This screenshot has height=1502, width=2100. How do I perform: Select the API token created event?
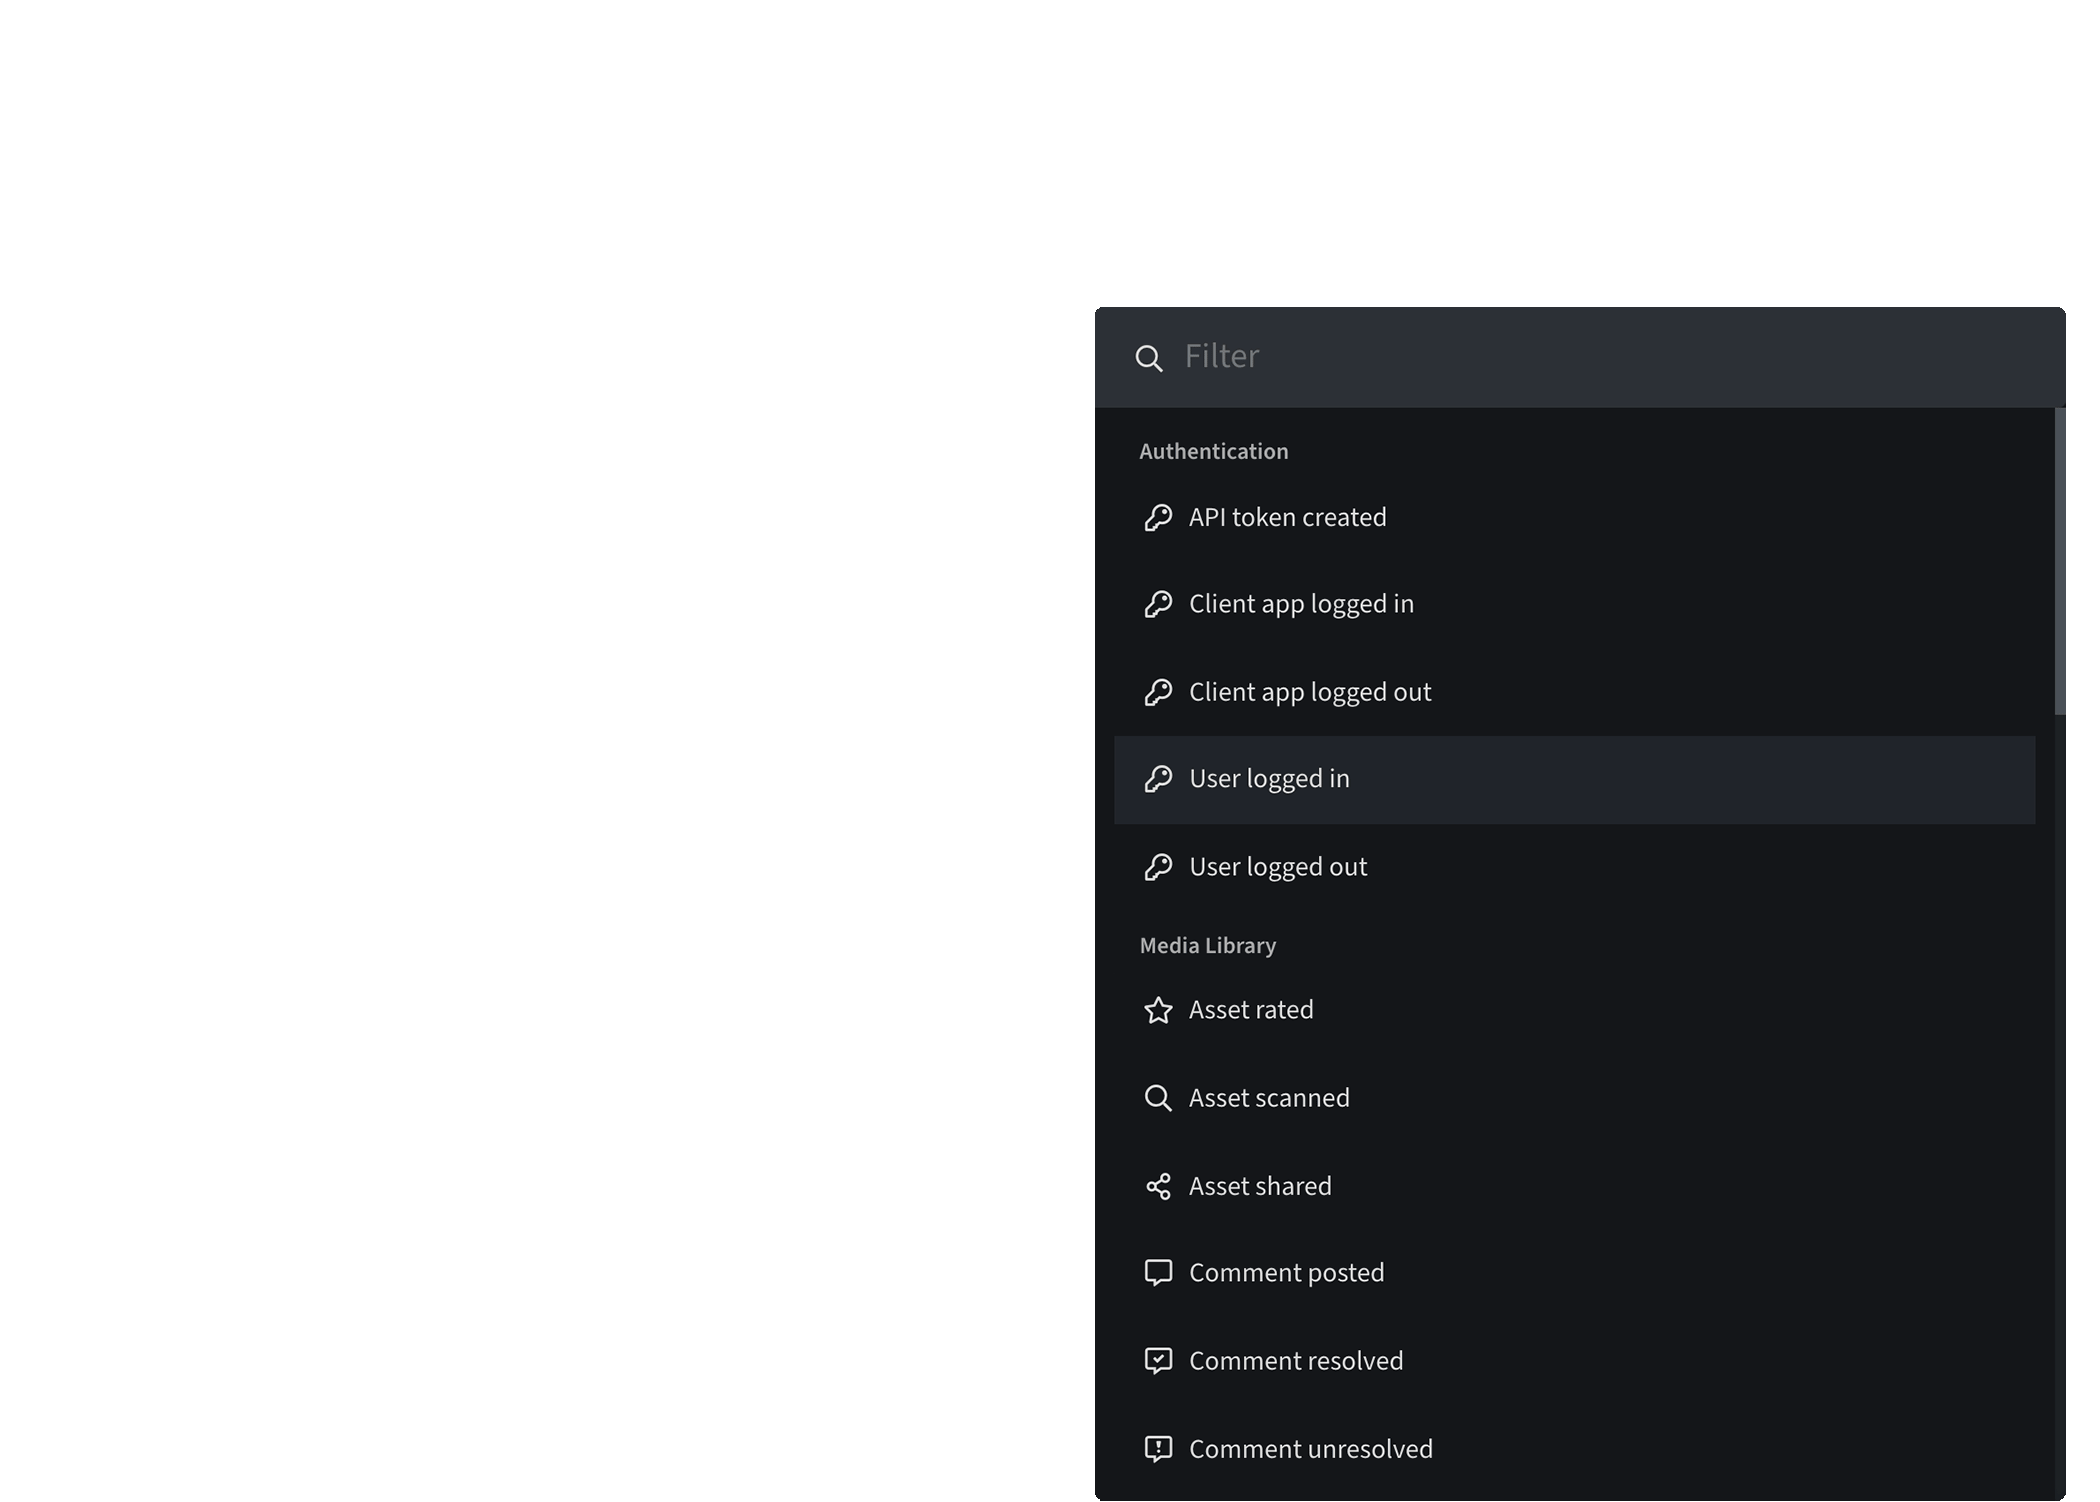(x=1287, y=517)
